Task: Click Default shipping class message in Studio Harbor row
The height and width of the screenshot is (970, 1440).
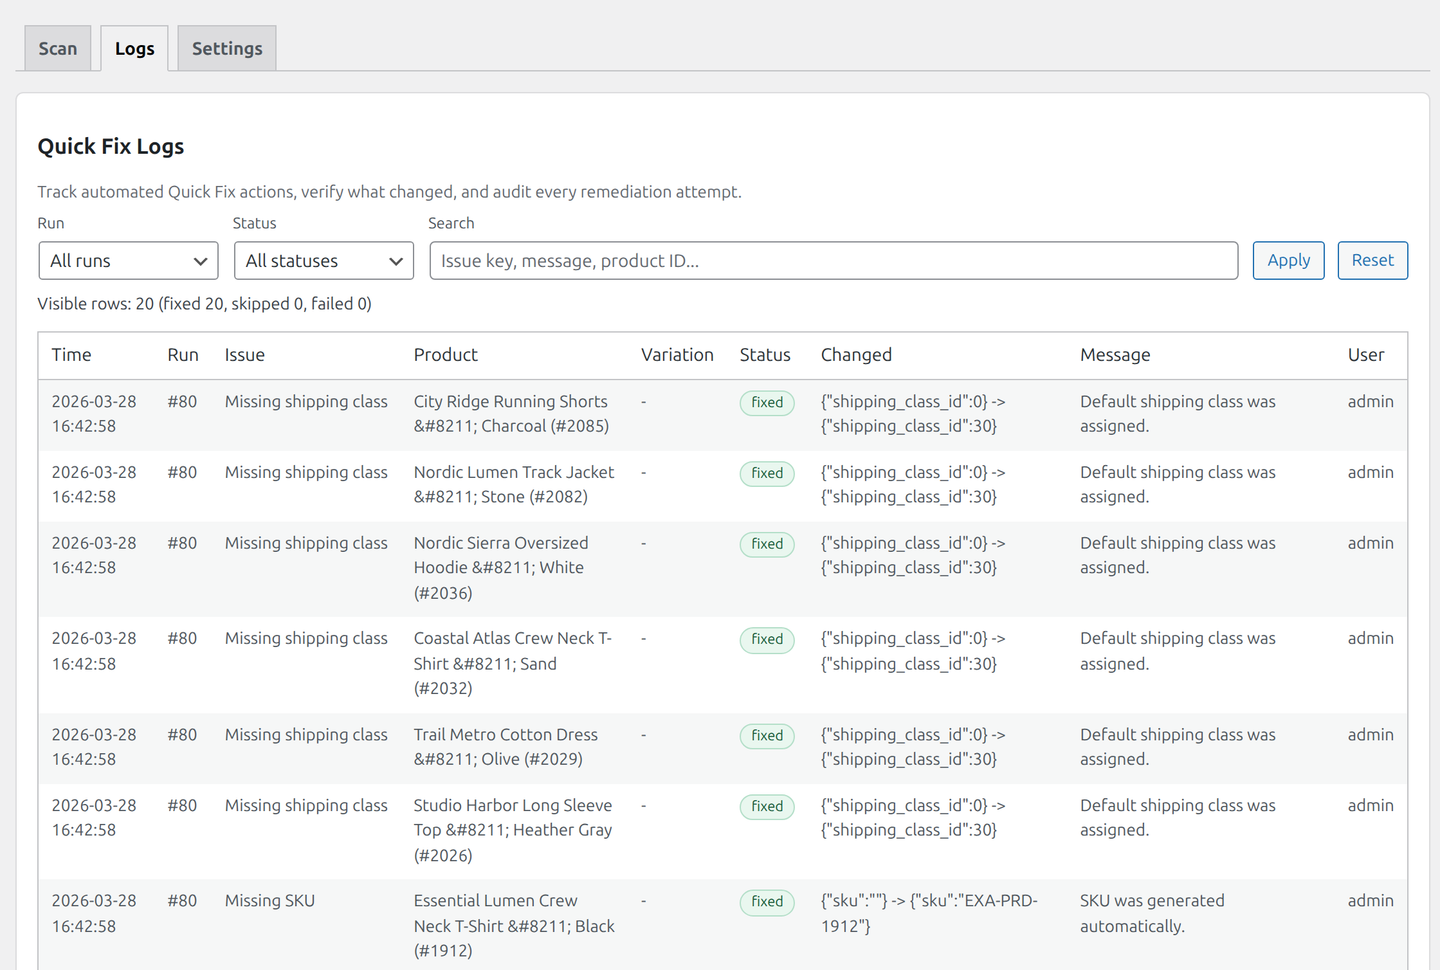Action: pyautogui.click(x=1178, y=818)
